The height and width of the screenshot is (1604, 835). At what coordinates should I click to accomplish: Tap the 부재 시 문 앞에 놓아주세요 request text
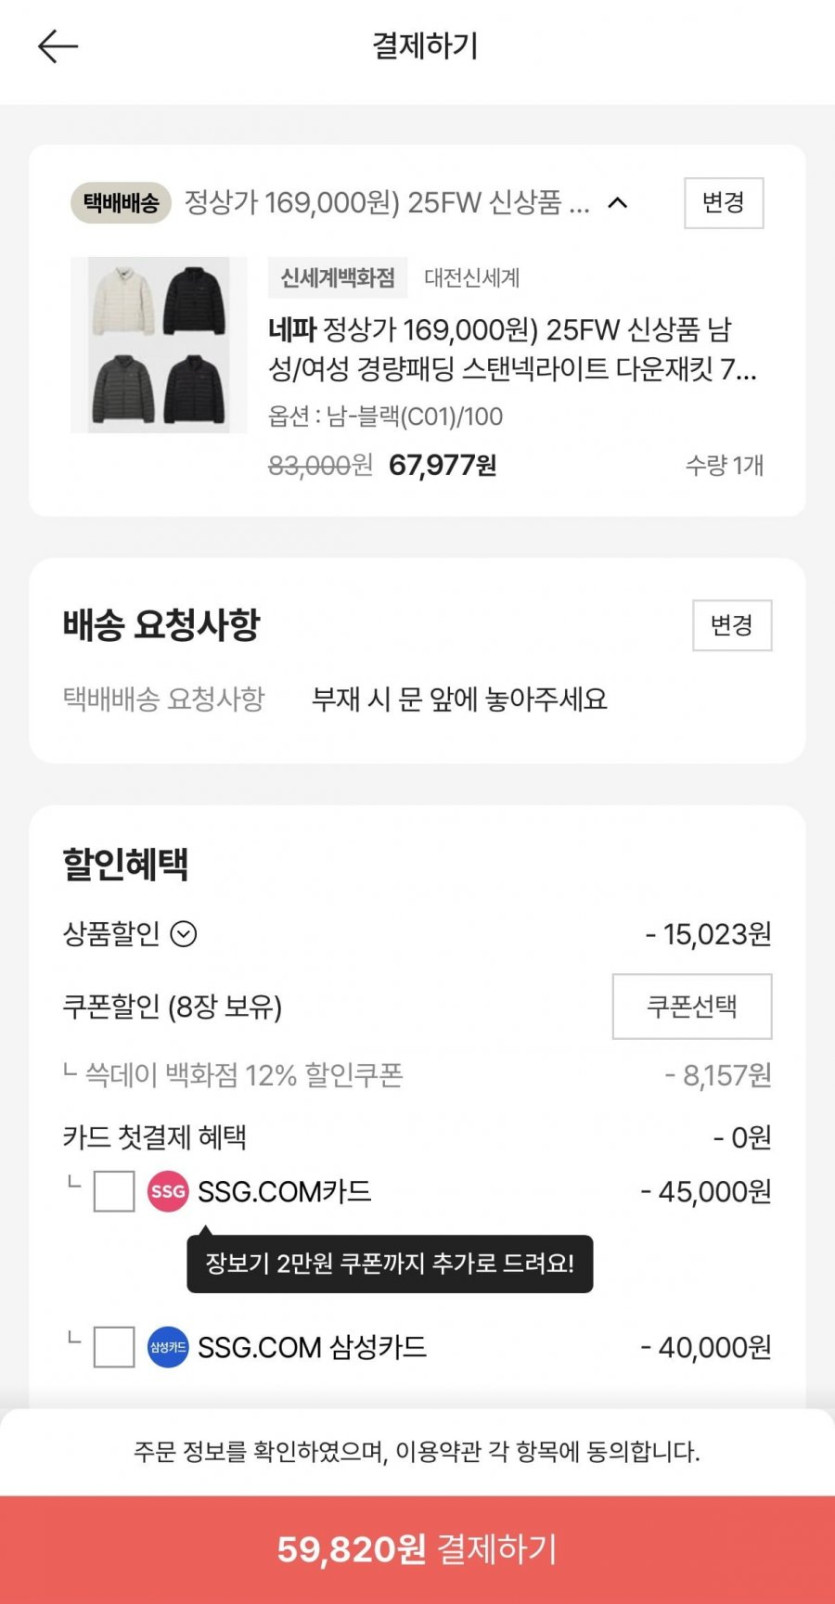[x=459, y=699]
